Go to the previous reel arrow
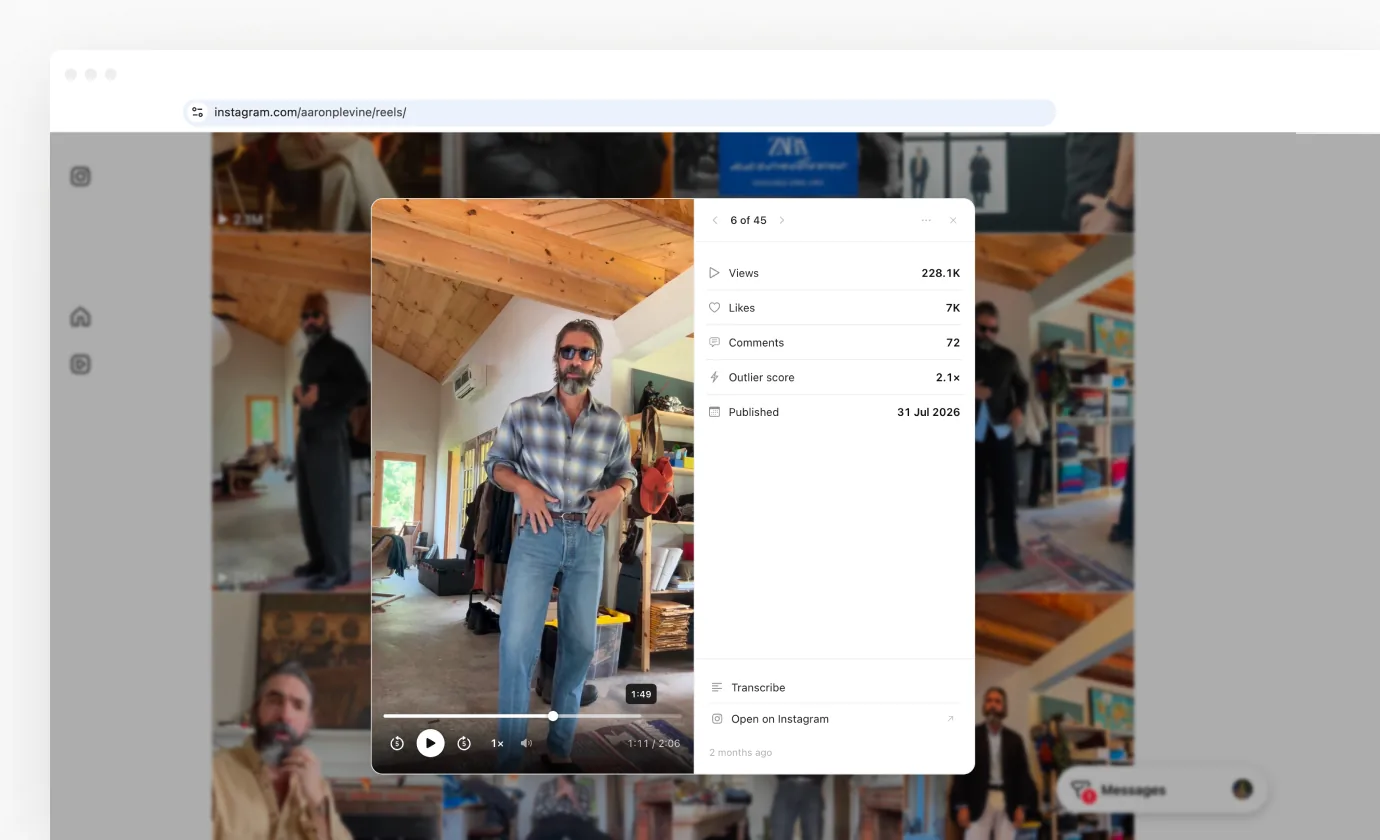 coord(715,220)
